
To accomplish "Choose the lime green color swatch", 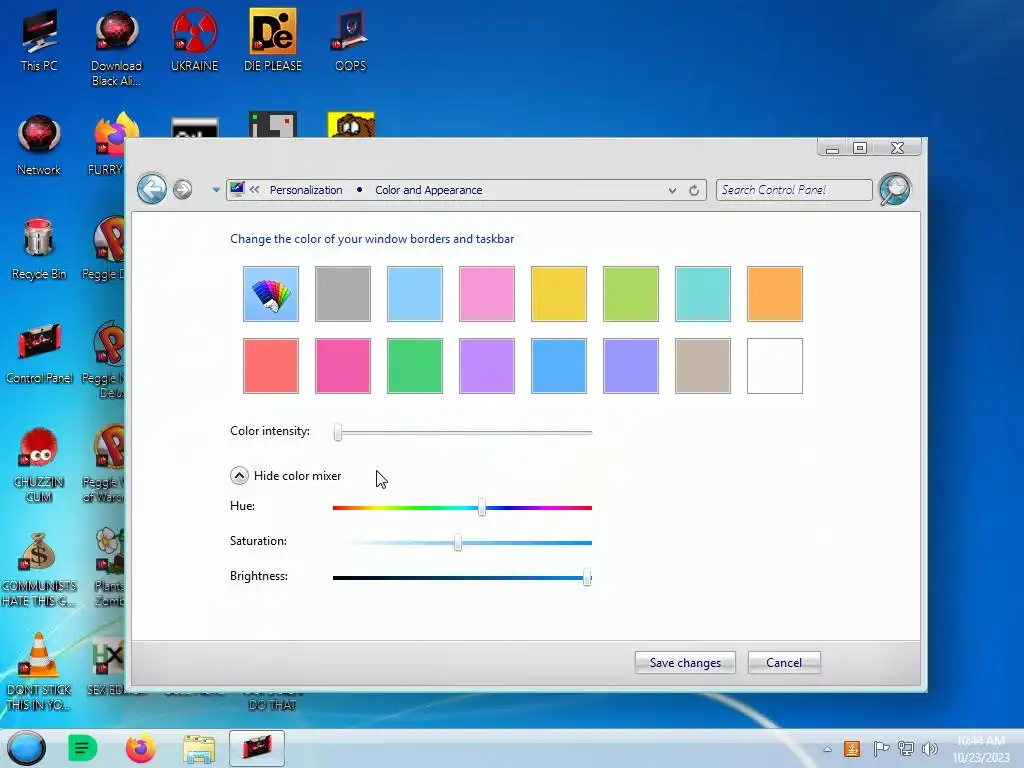I will [x=631, y=294].
